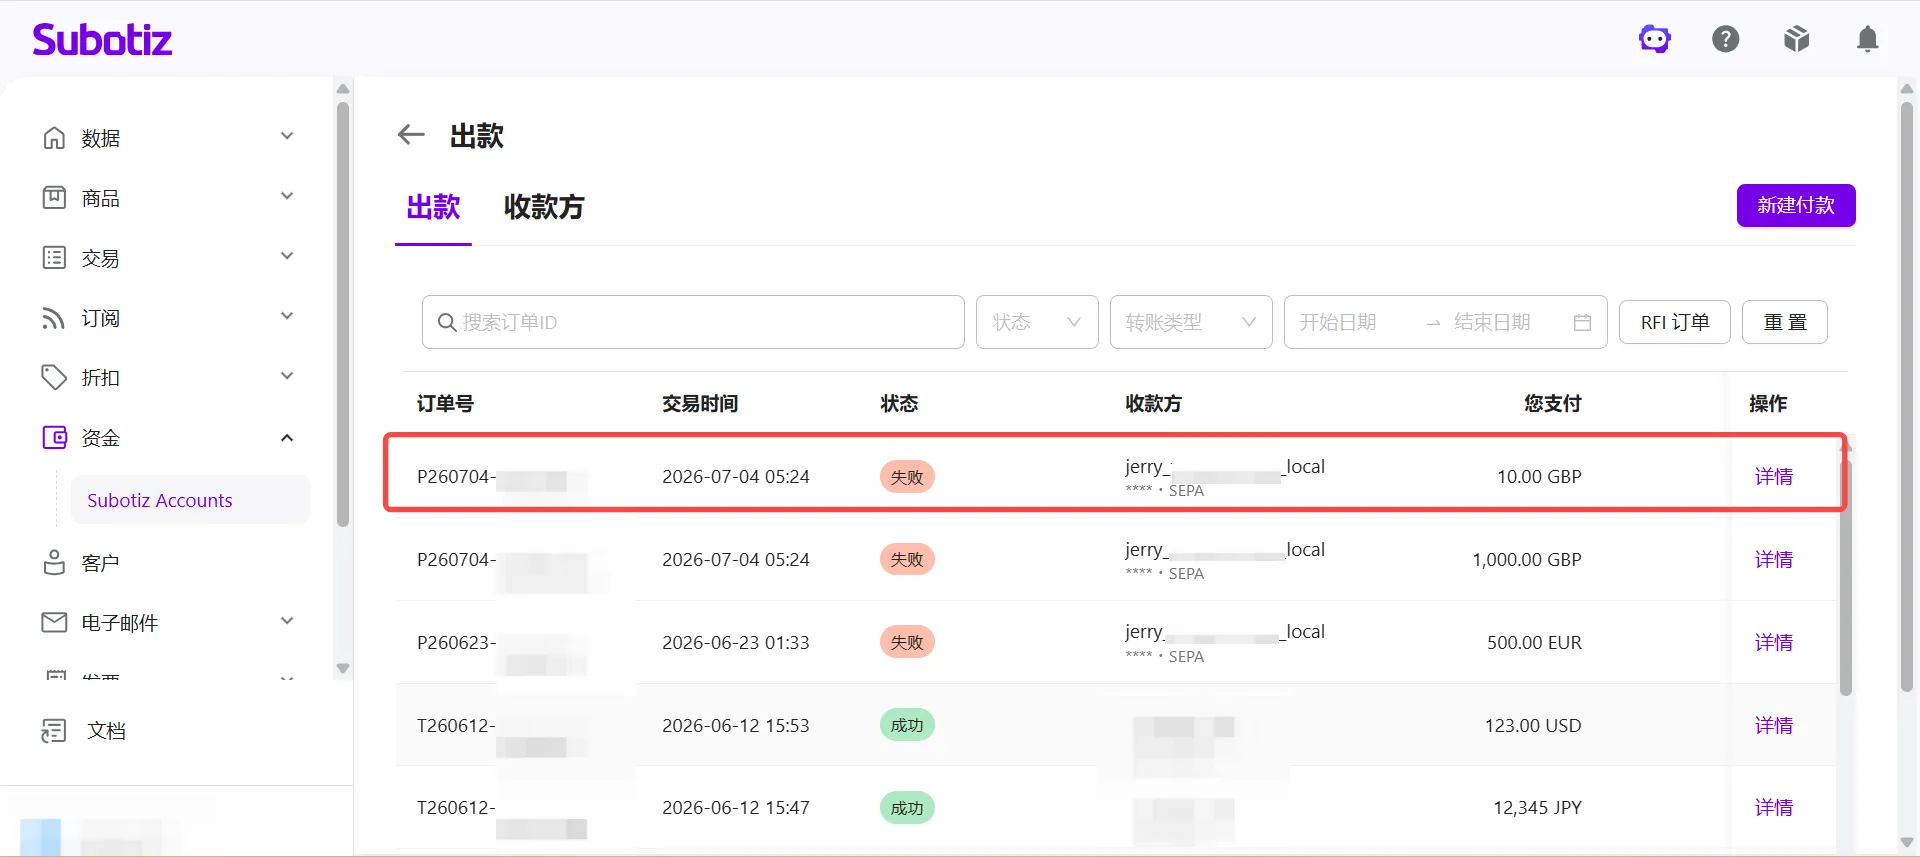Focus the 搜索订单ID search field
The height and width of the screenshot is (857, 1920).
[693, 322]
